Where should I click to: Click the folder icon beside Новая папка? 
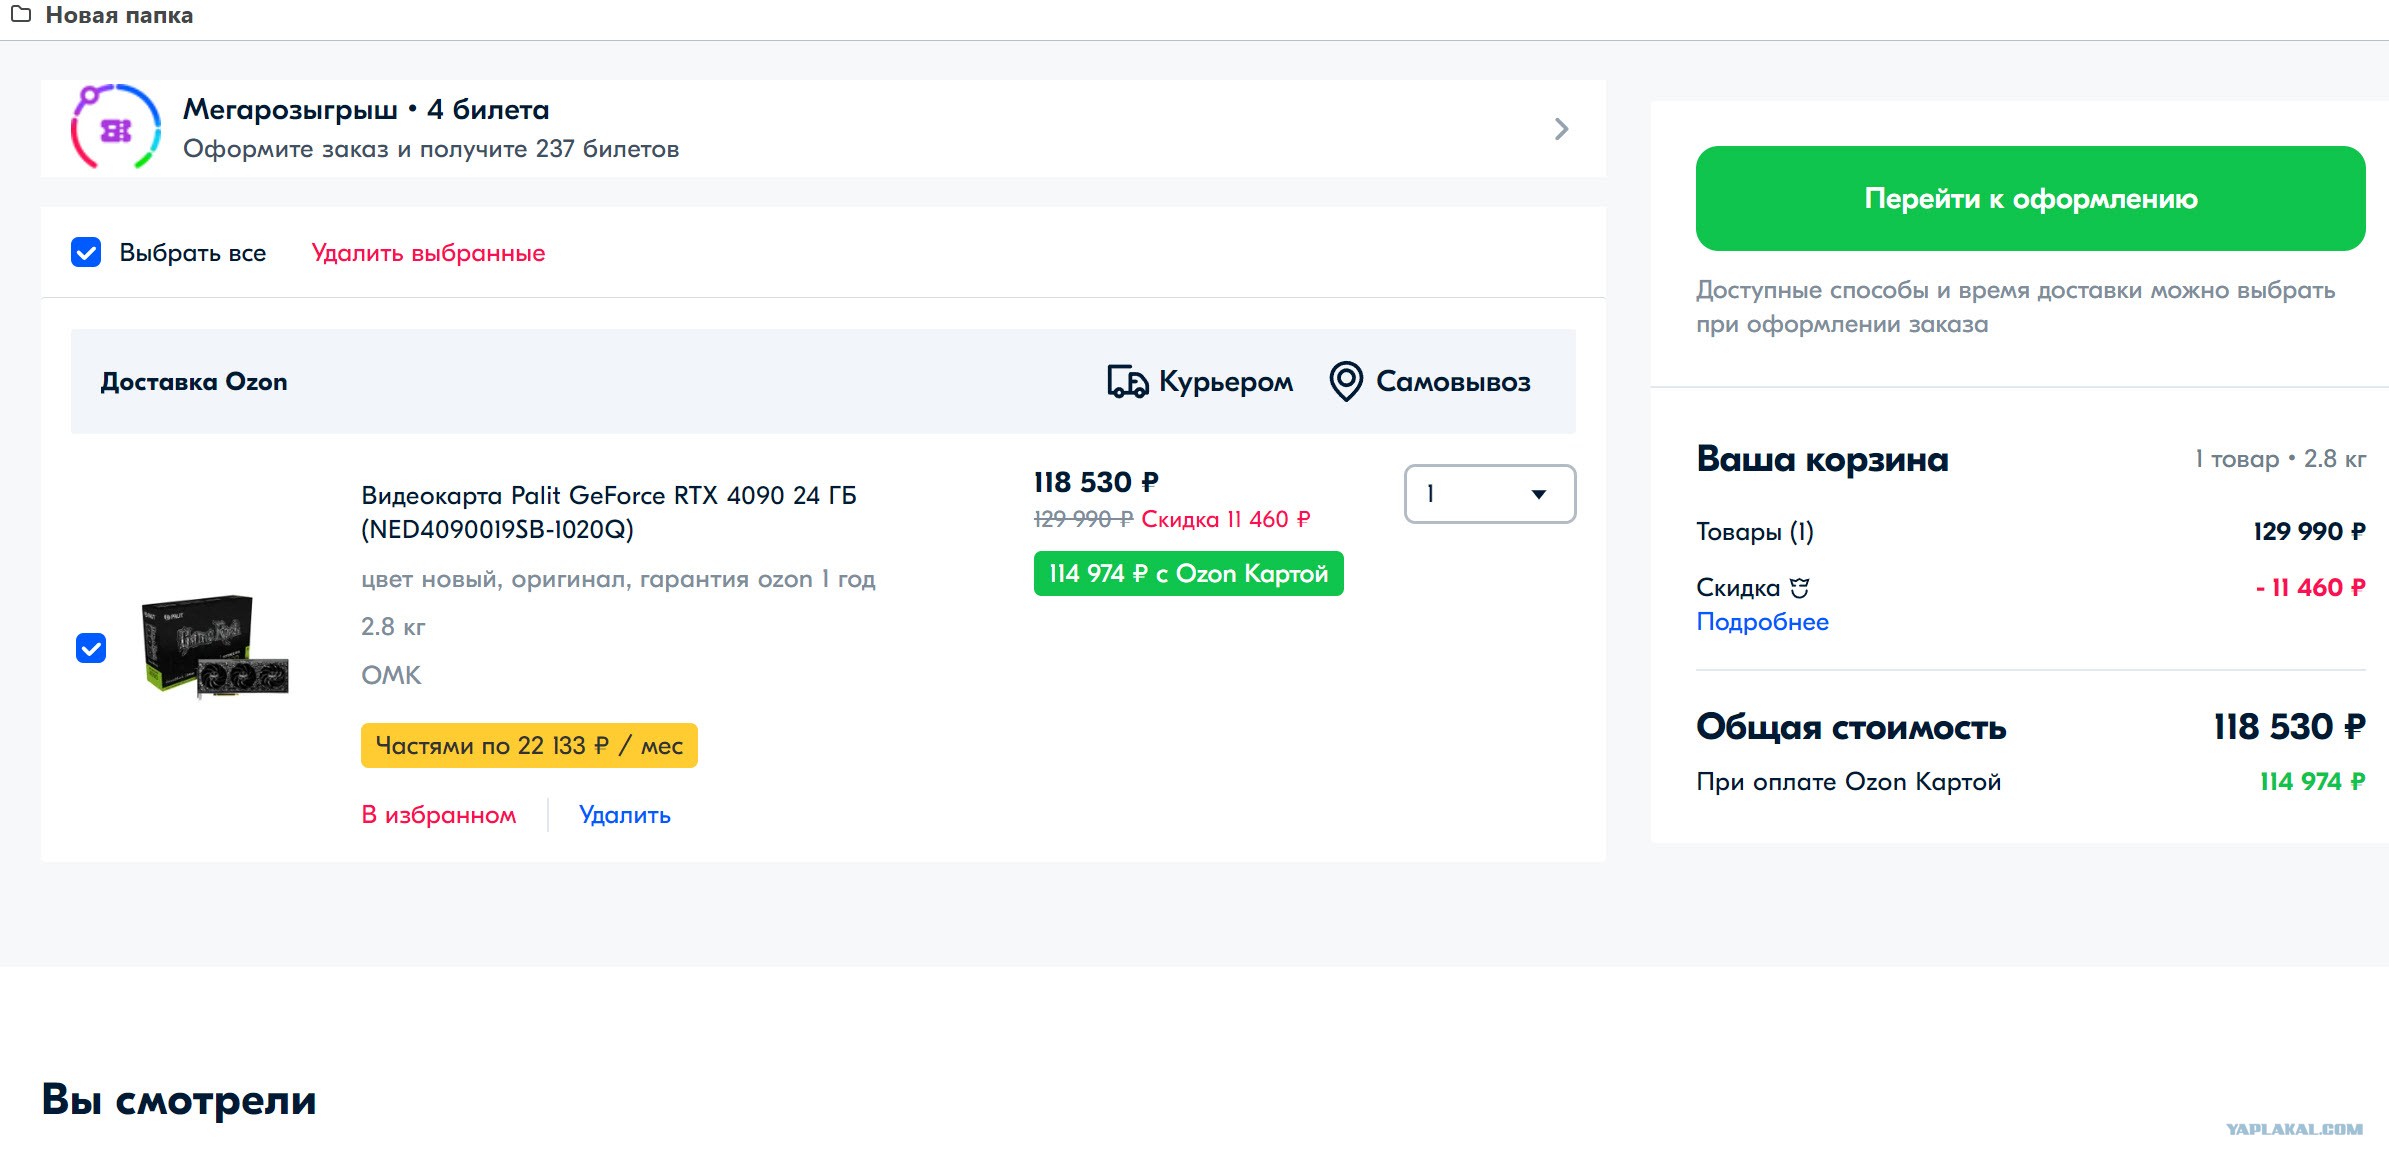click(21, 15)
